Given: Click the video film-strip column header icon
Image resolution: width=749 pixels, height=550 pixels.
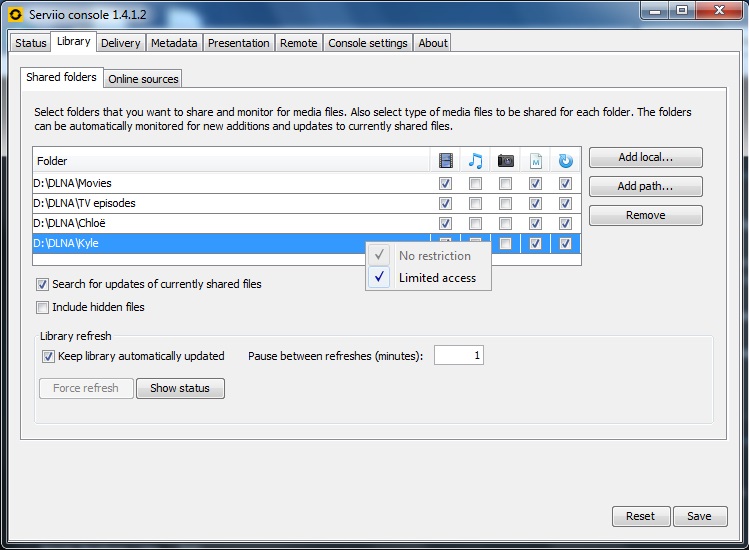Looking at the screenshot, I should (x=445, y=161).
